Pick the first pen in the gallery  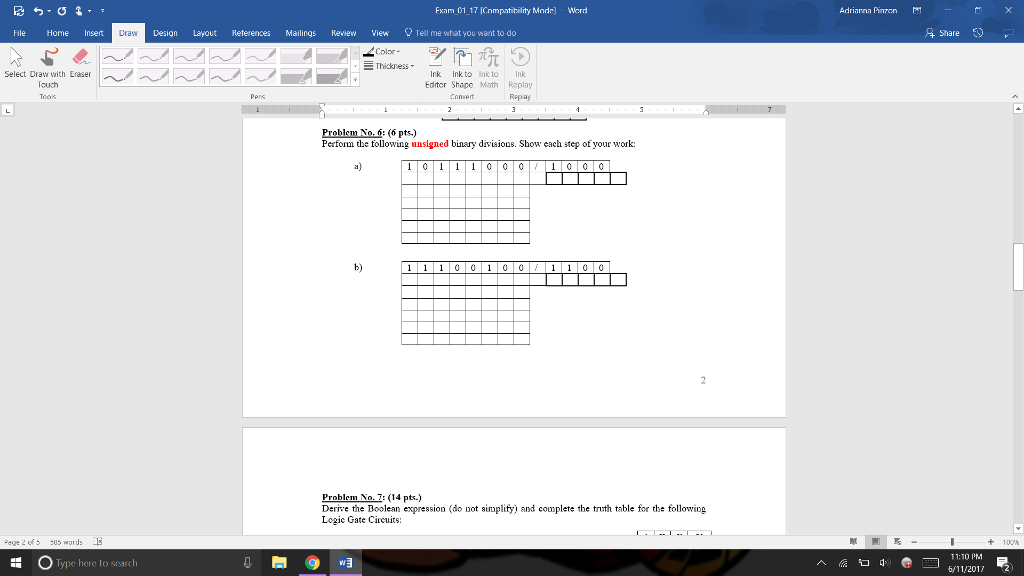tap(118, 57)
